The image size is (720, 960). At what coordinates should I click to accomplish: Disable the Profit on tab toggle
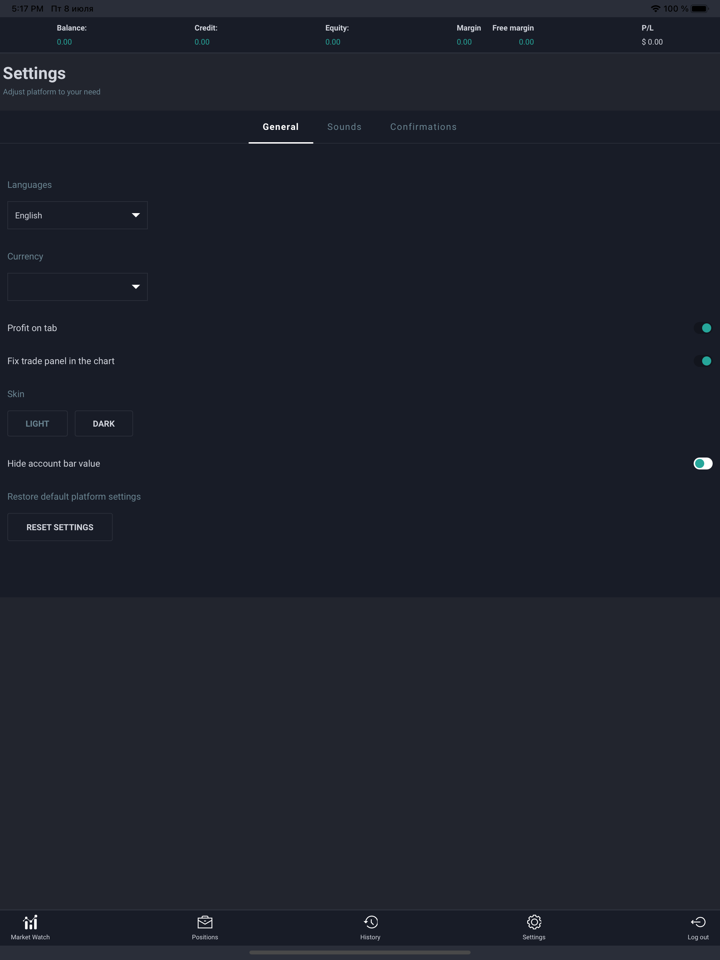tap(705, 328)
